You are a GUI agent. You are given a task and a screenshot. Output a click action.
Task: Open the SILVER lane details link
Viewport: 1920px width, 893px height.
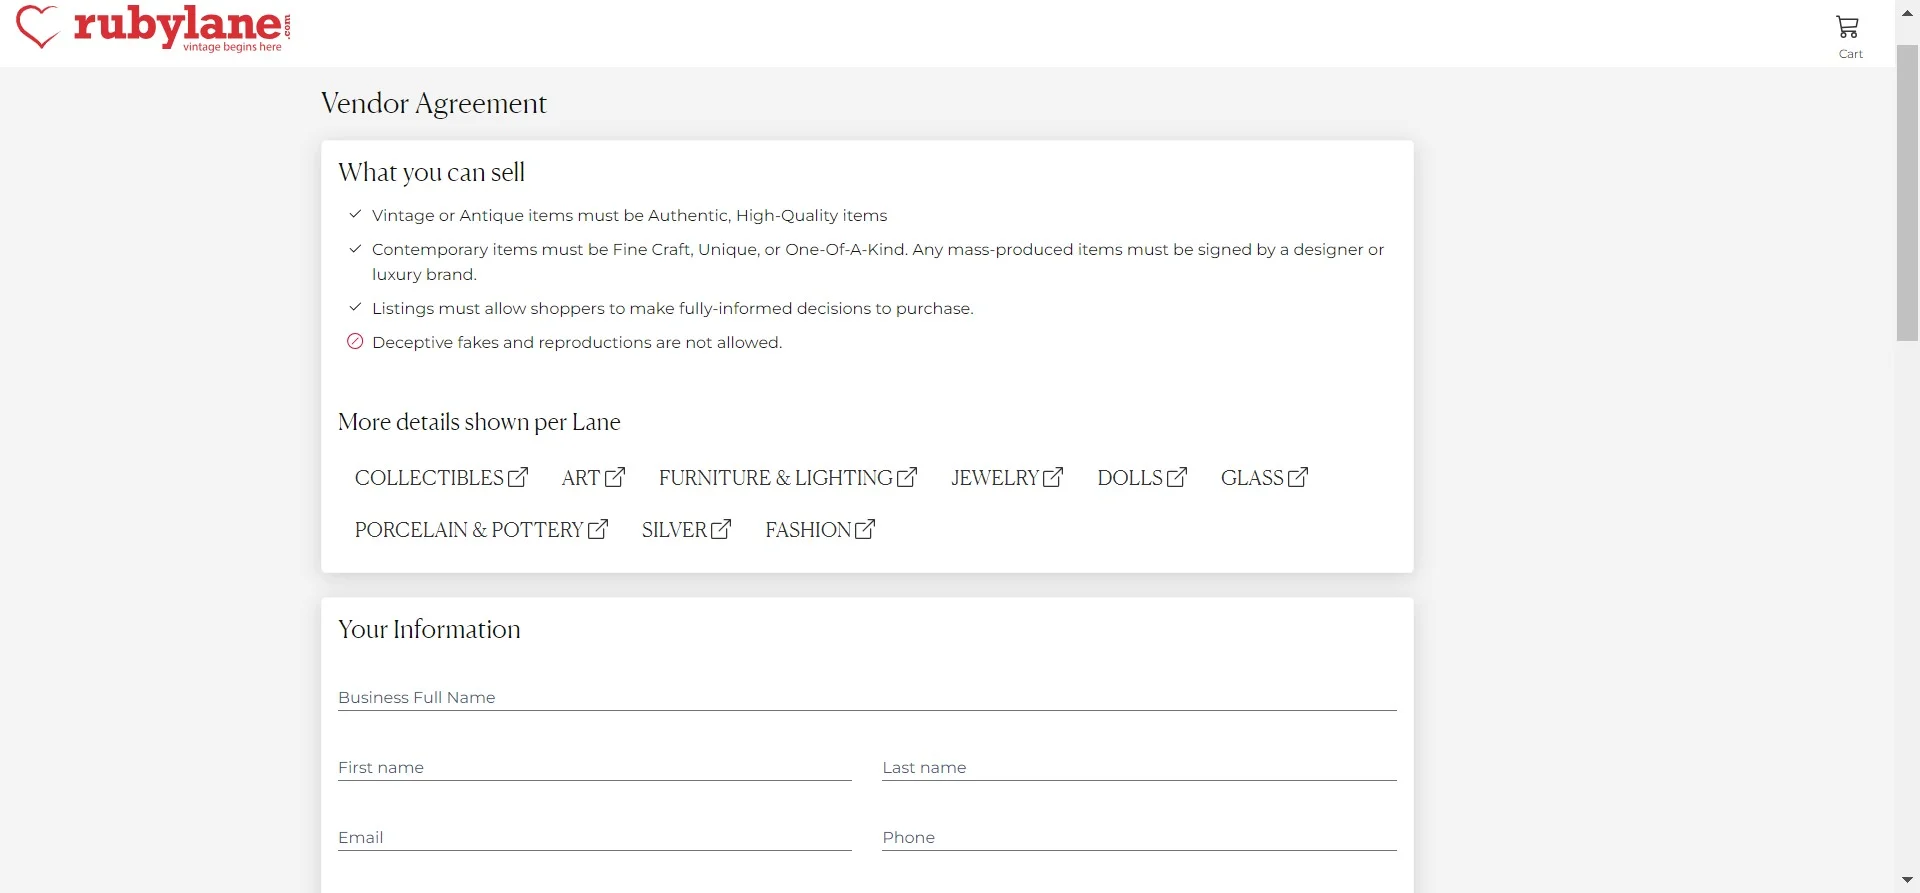click(x=686, y=530)
